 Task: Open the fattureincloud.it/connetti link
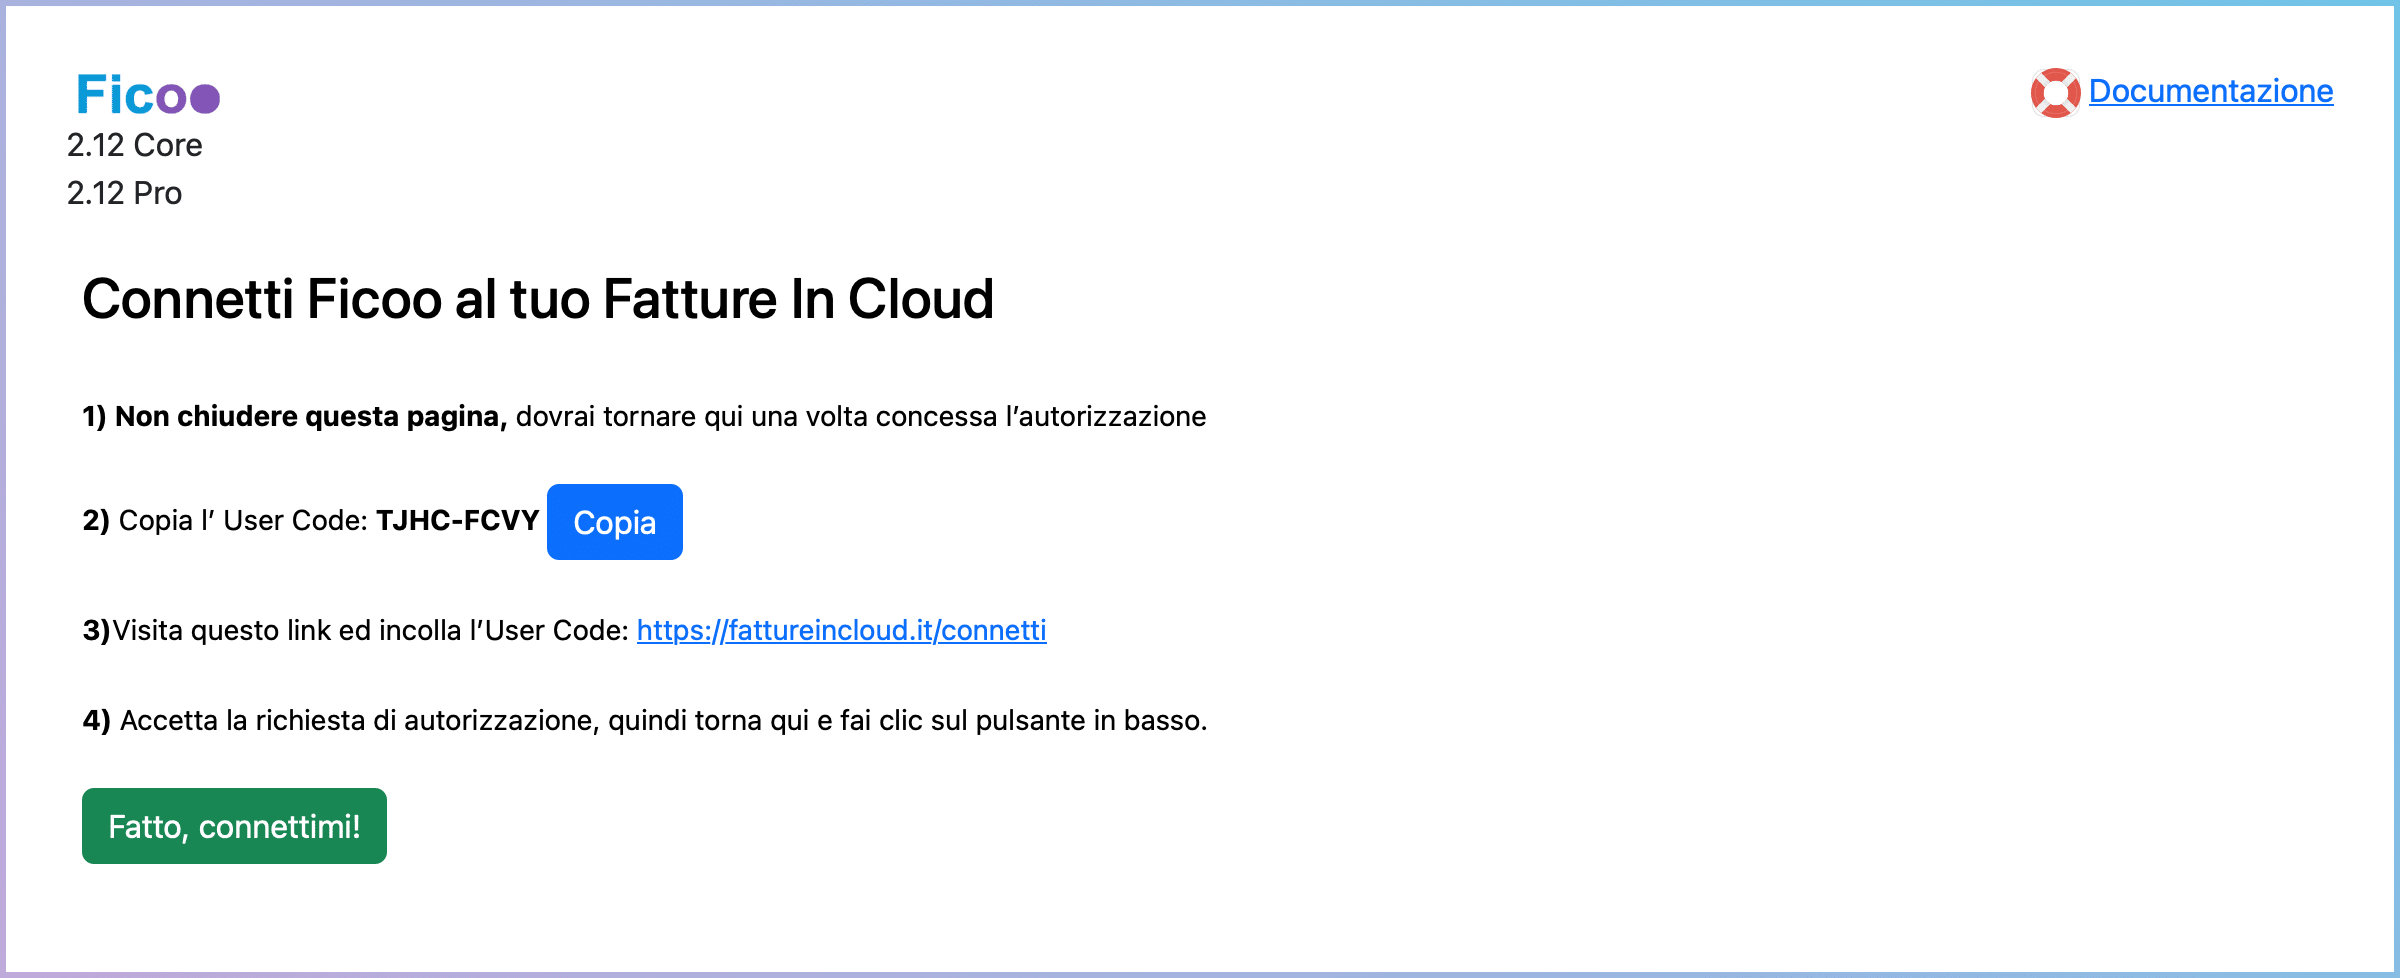pos(841,630)
